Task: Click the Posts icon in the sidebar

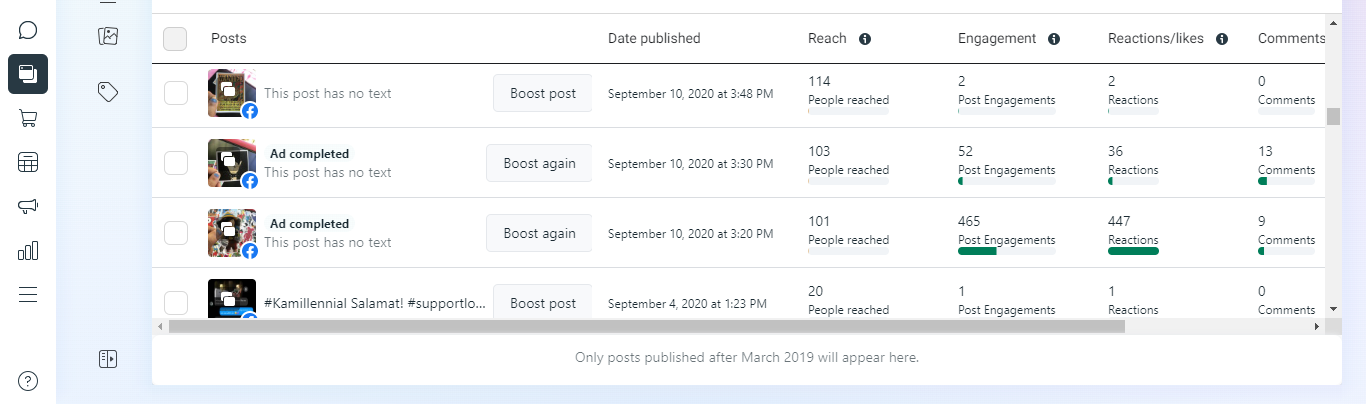Action: tap(28, 74)
